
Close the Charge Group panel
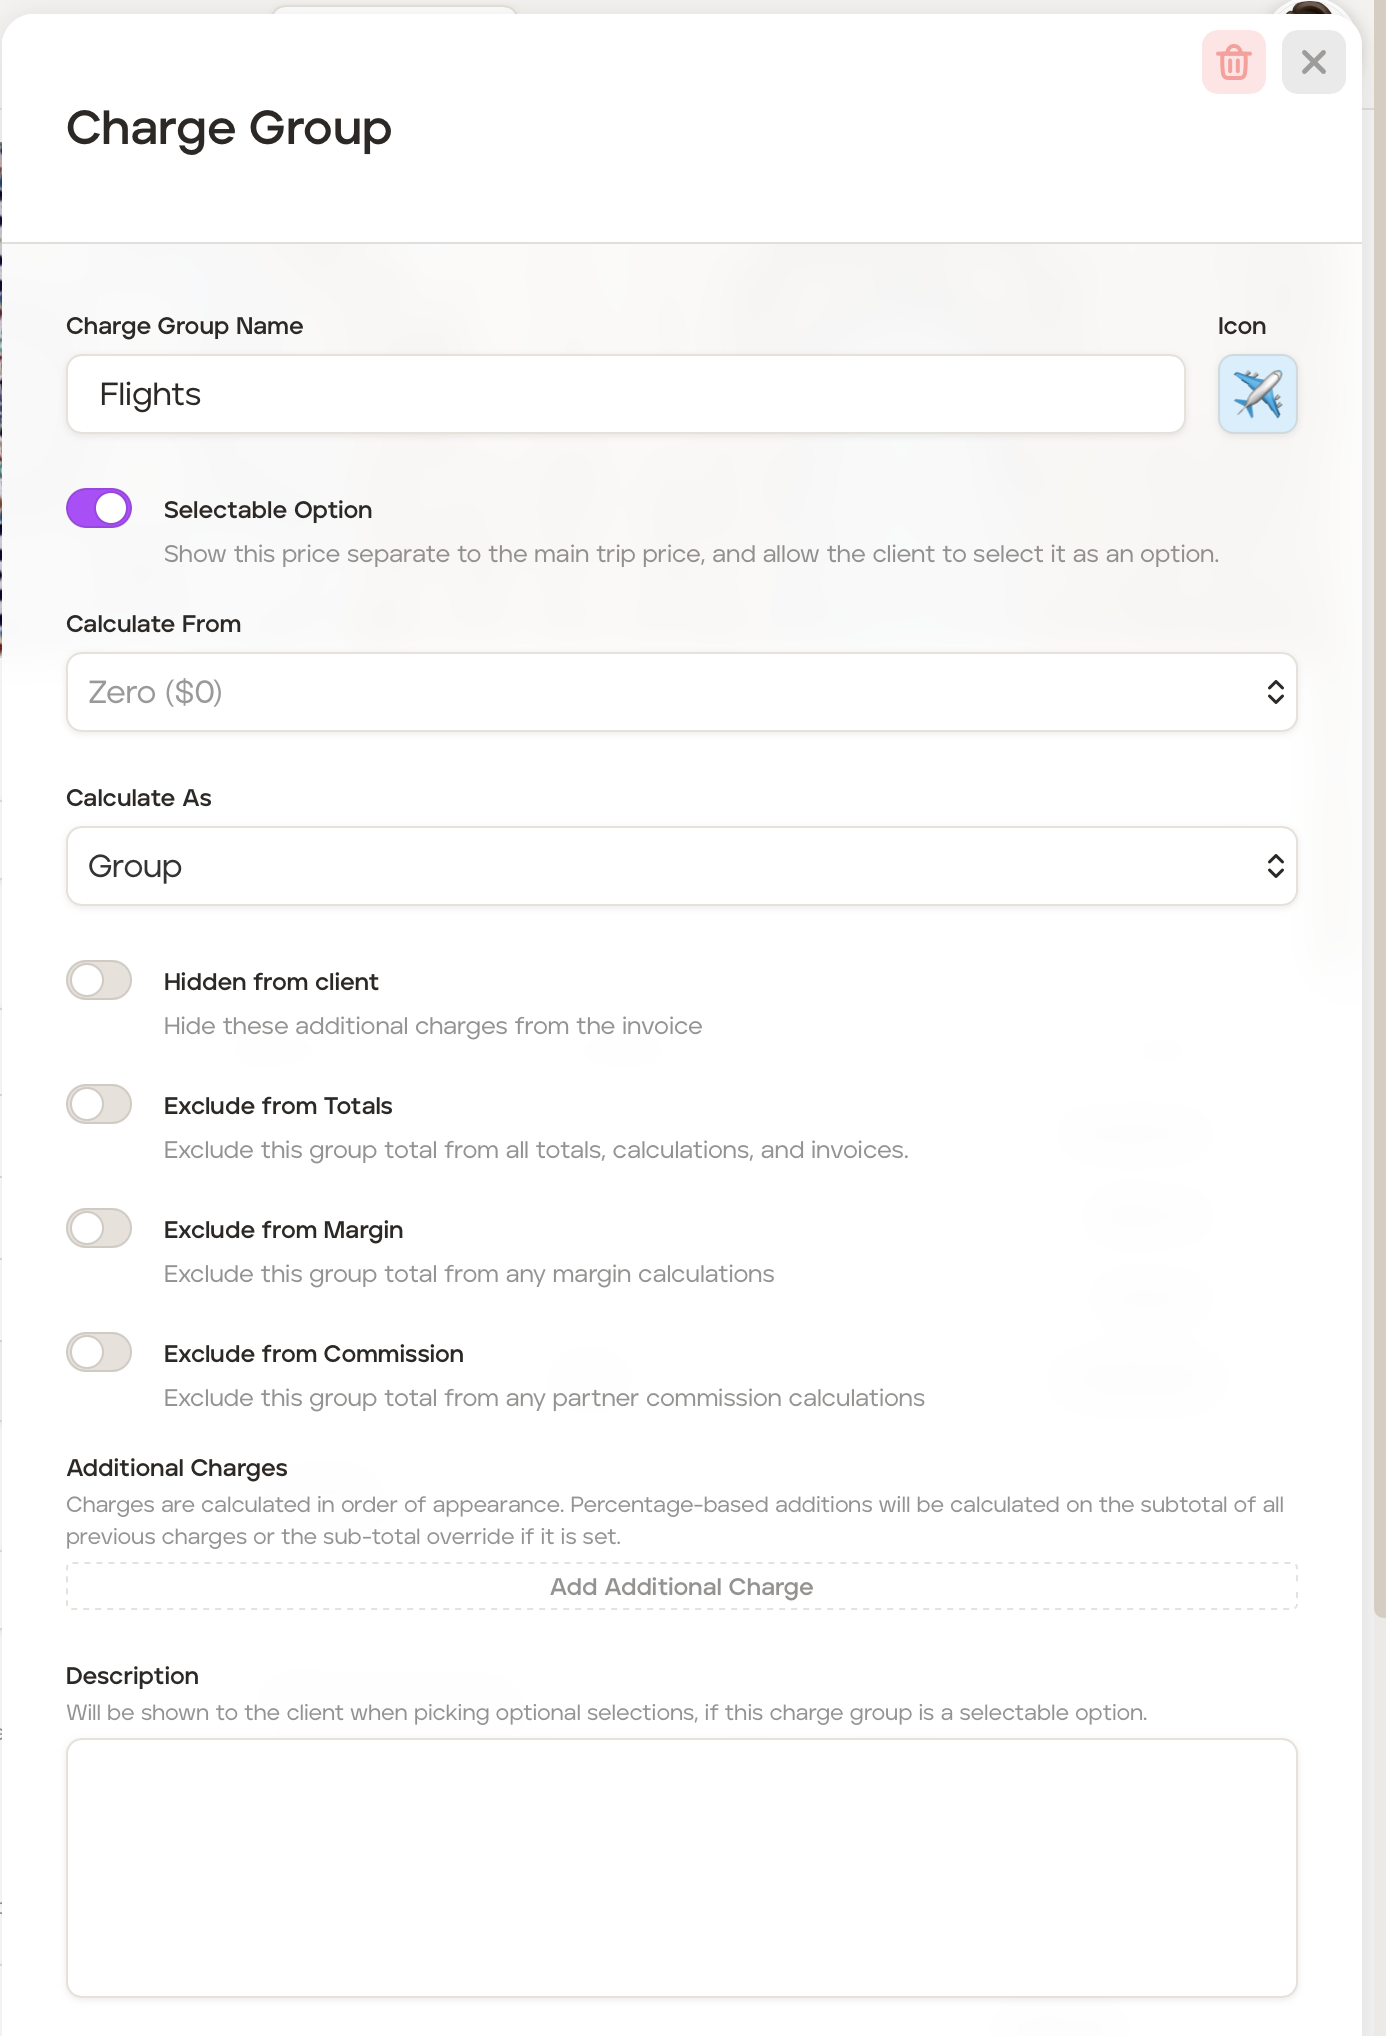1313,62
